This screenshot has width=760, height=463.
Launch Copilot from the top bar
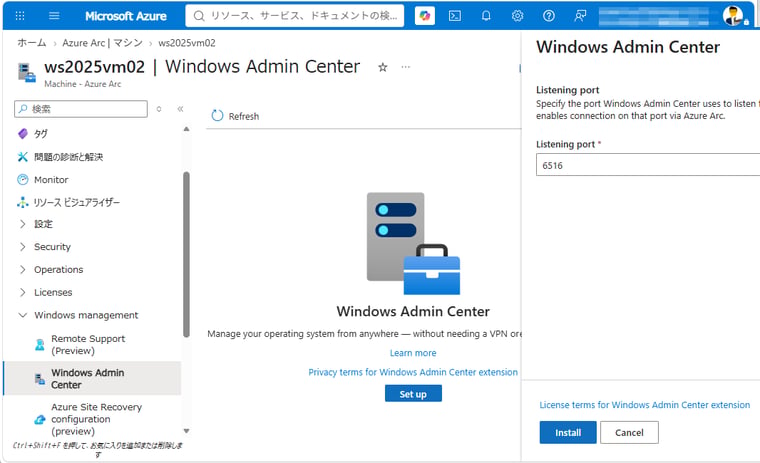point(425,16)
